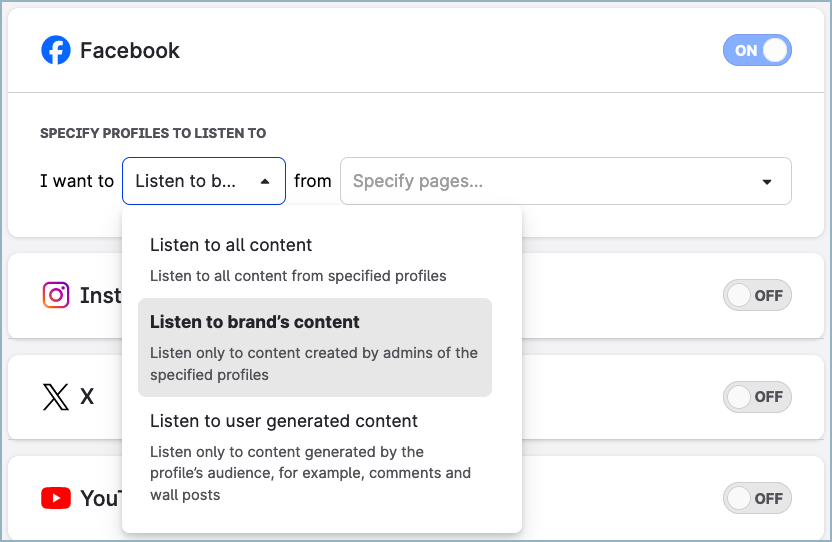Click the 'I want to' label text
This screenshot has height=542, width=832.
[77, 181]
